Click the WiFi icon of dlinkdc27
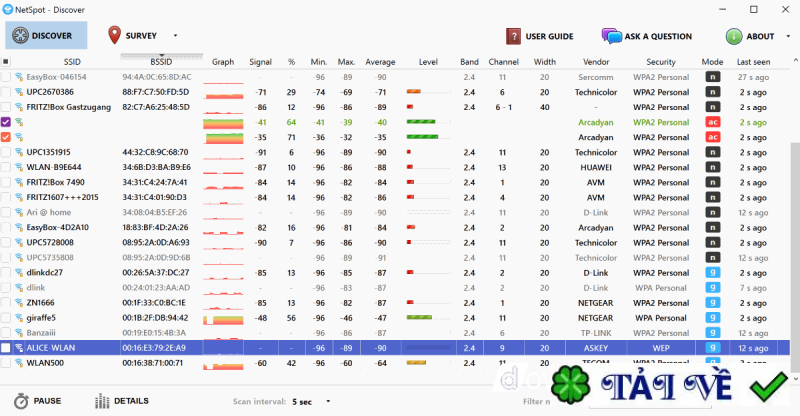Image resolution: width=800 pixels, height=416 pixels. point(19,273)
